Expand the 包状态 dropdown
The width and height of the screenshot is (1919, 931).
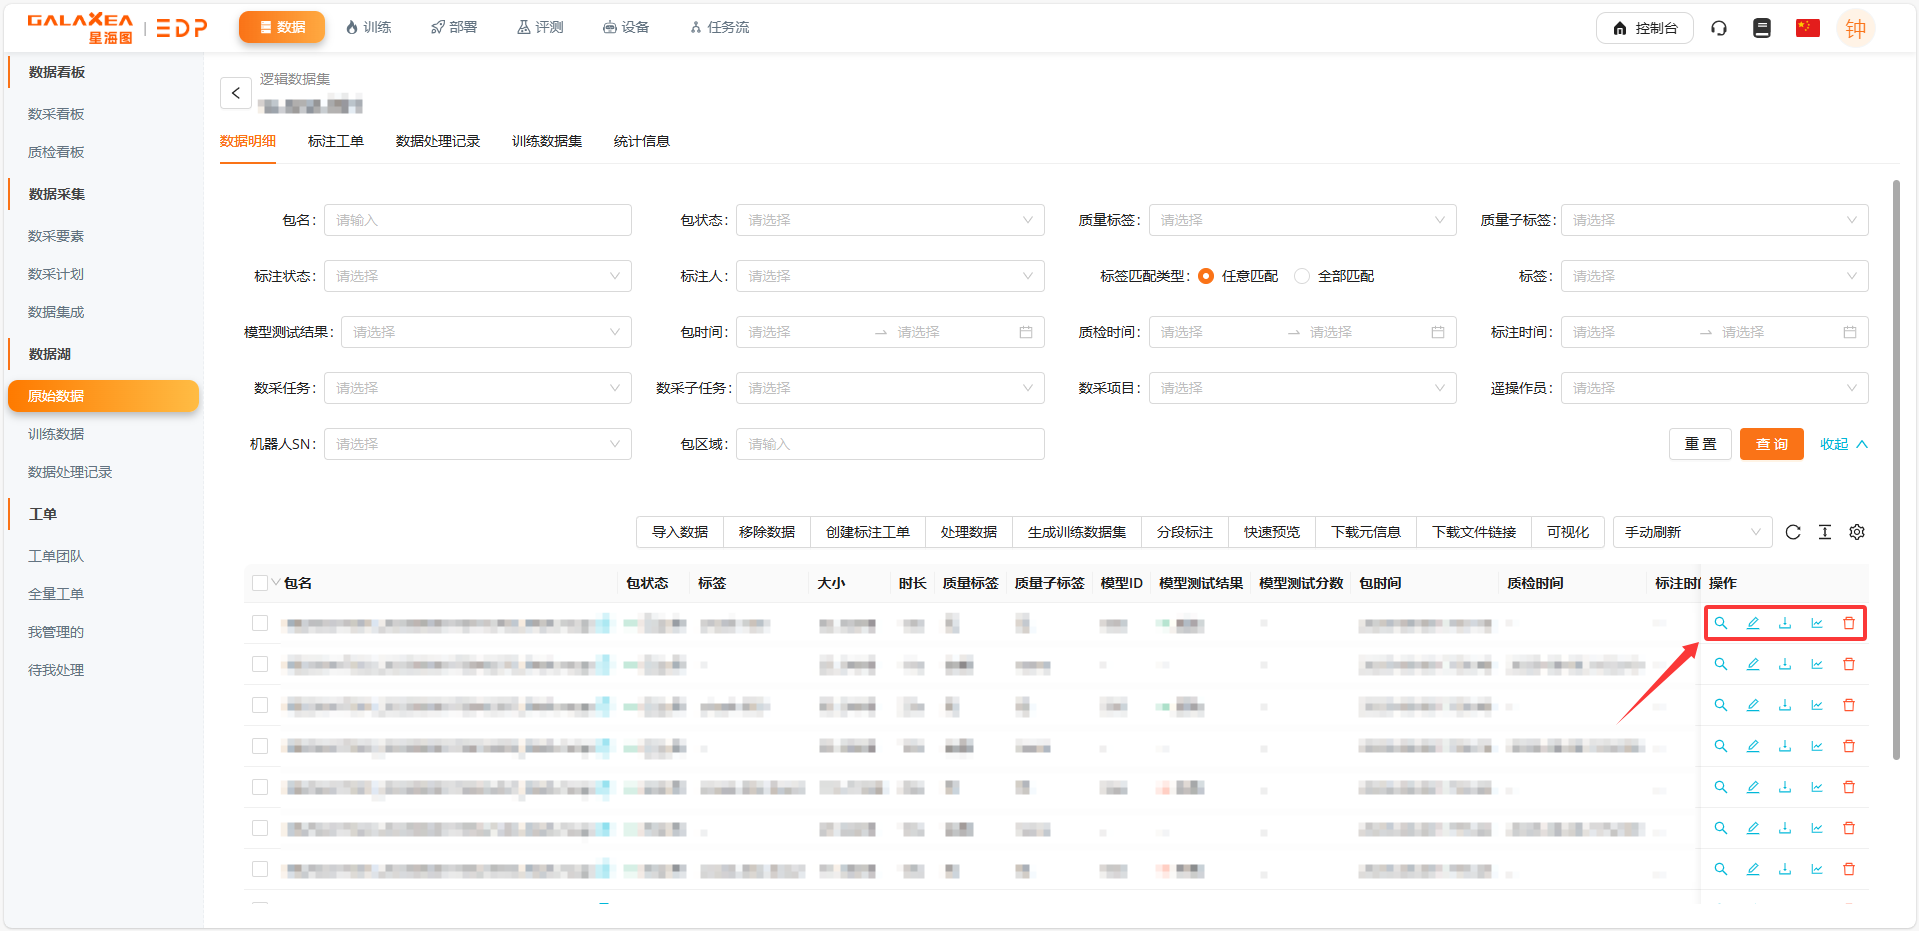click(x=889, y=220)
